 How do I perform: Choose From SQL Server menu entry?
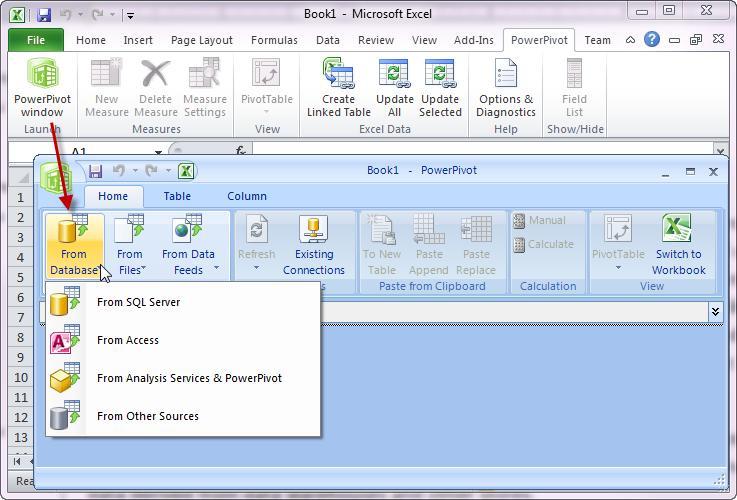coord(183,302)
